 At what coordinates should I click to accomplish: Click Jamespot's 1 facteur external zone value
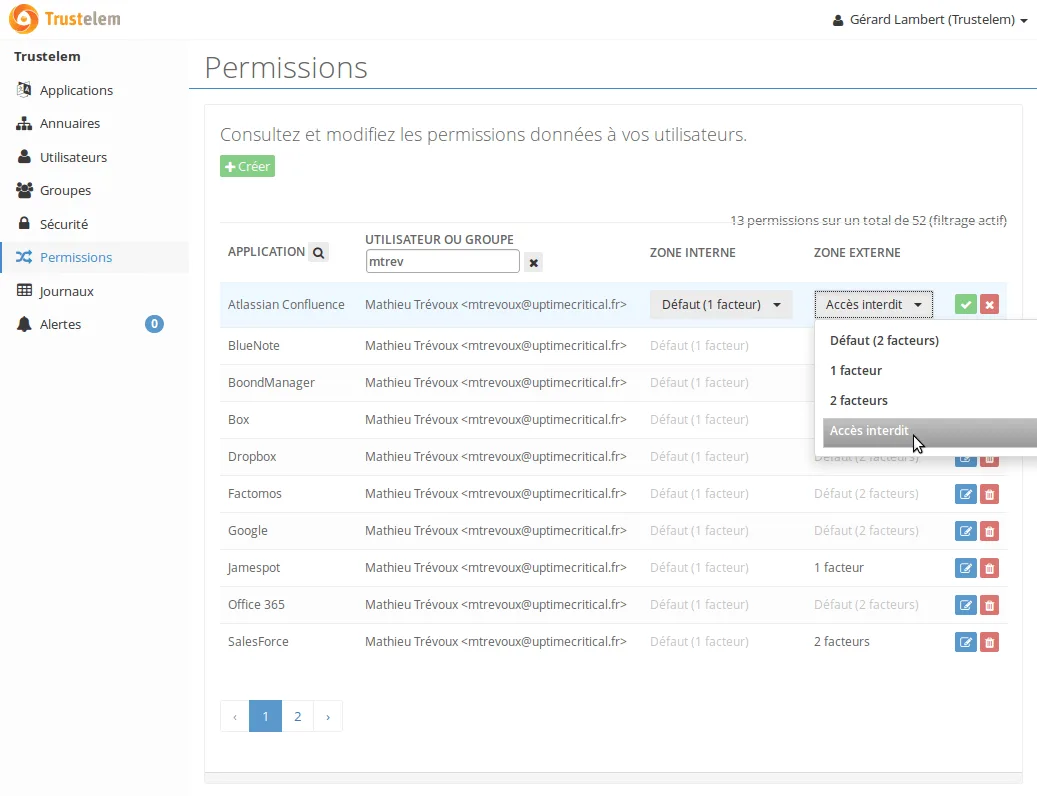pos(839,568)
